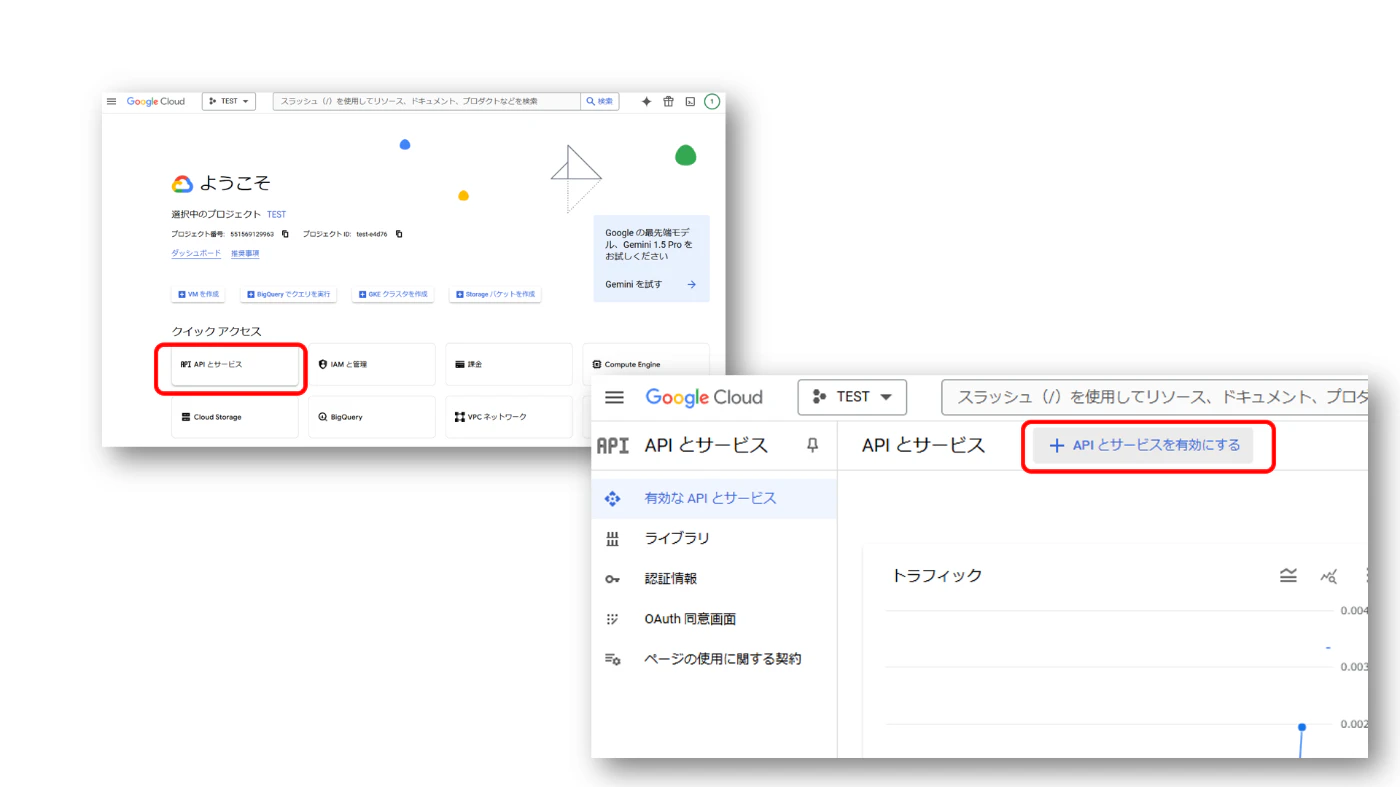Select the project ID test-e4d76 text
Image resolution: width=1400 pixels, height=787 pixels.
372,234
